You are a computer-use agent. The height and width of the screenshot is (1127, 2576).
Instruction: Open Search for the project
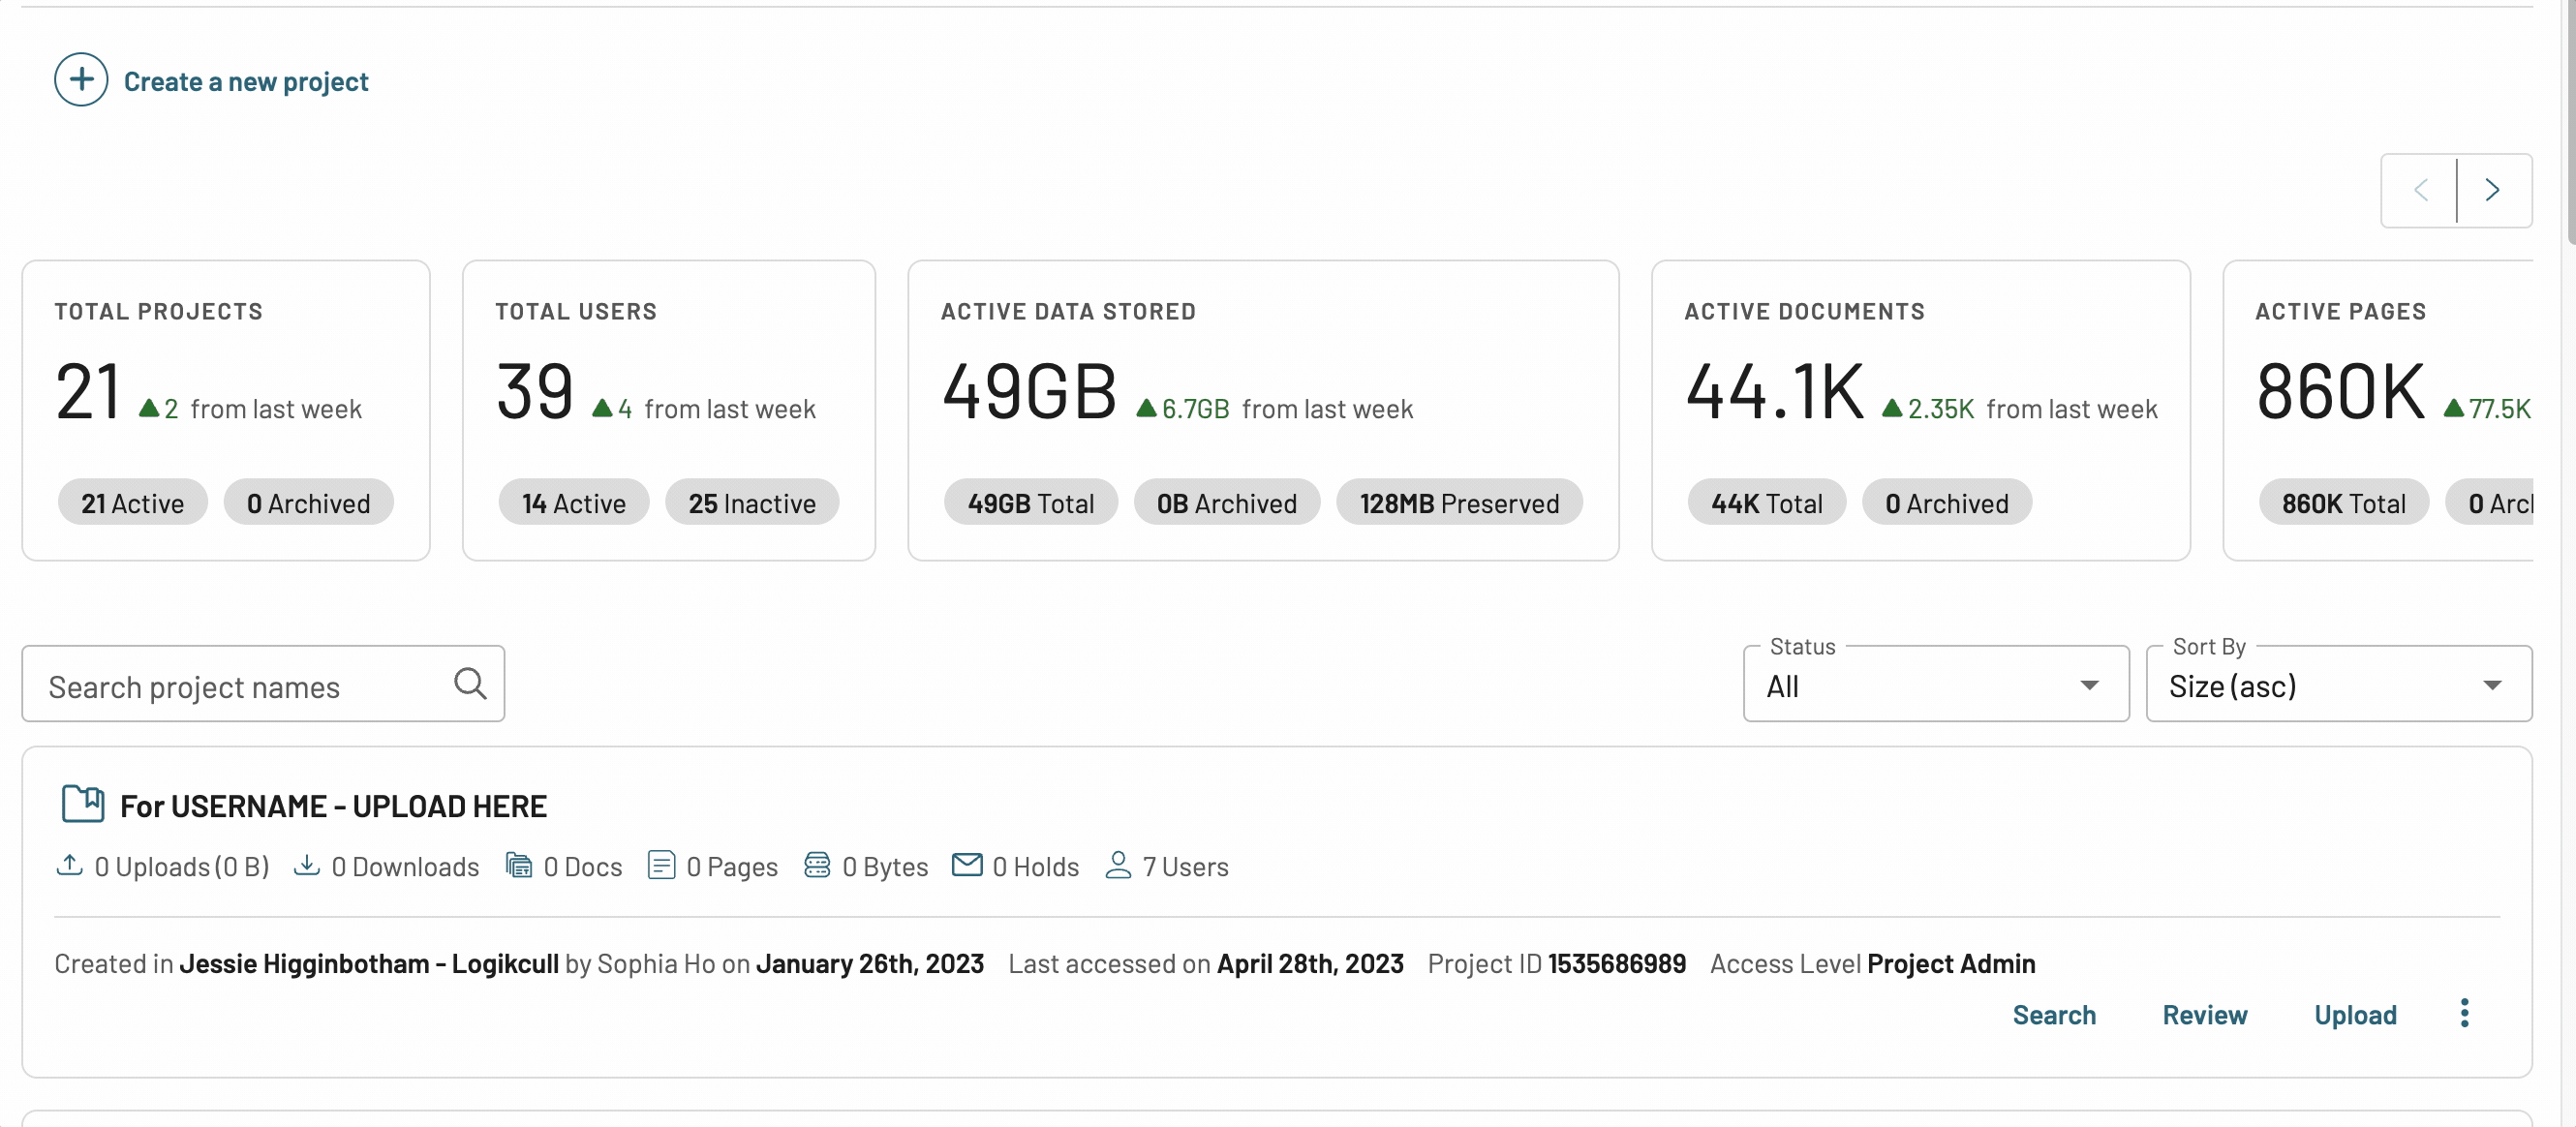coord(2054,1014)
